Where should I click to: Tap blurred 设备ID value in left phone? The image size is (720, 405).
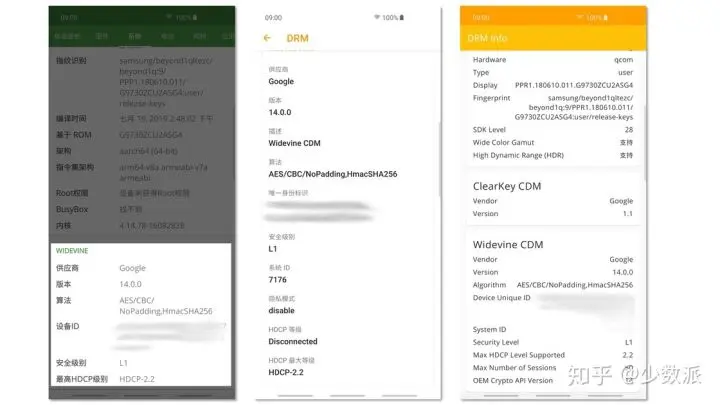(x=170, y=336)
